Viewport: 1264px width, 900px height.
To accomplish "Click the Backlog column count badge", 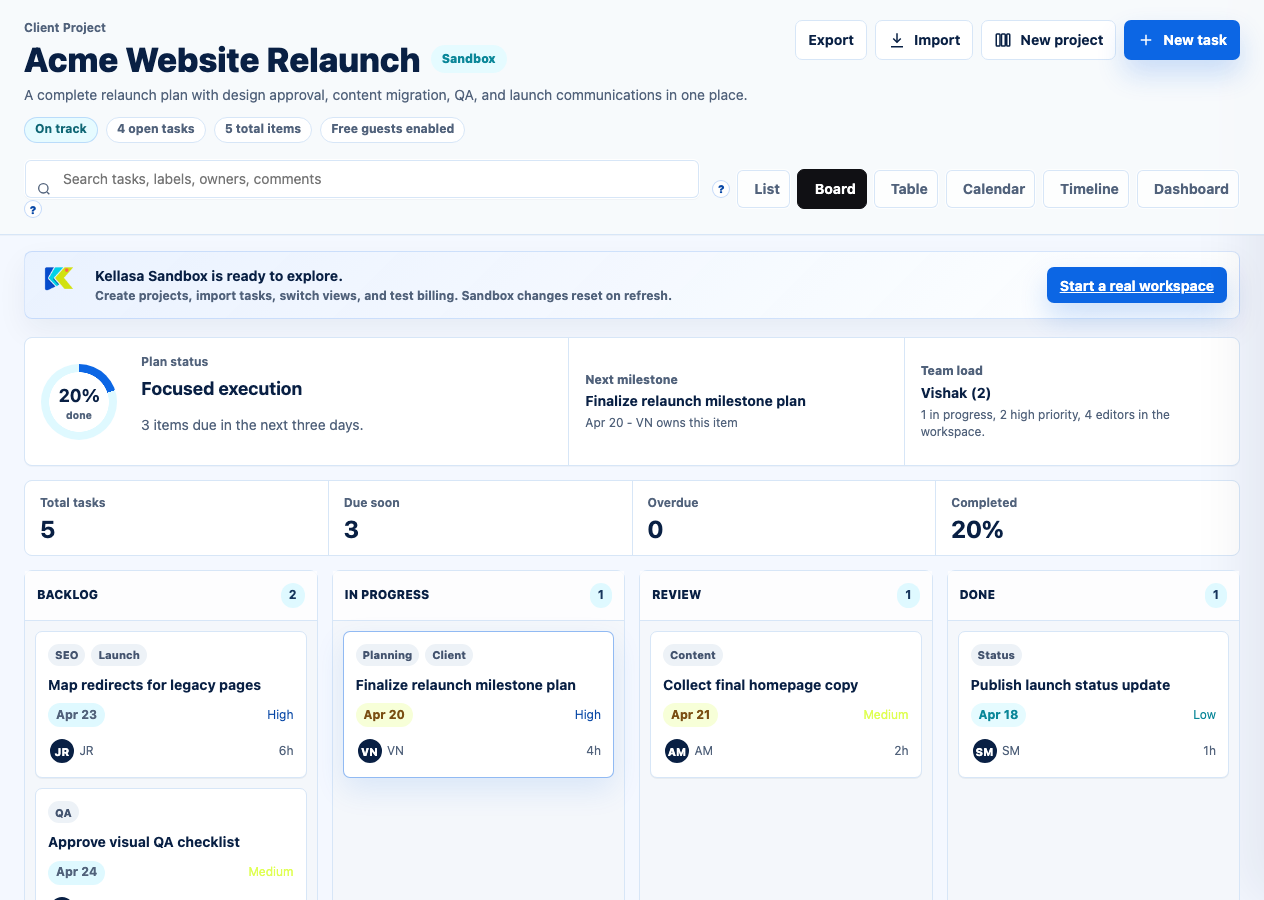I will point(292,595).
